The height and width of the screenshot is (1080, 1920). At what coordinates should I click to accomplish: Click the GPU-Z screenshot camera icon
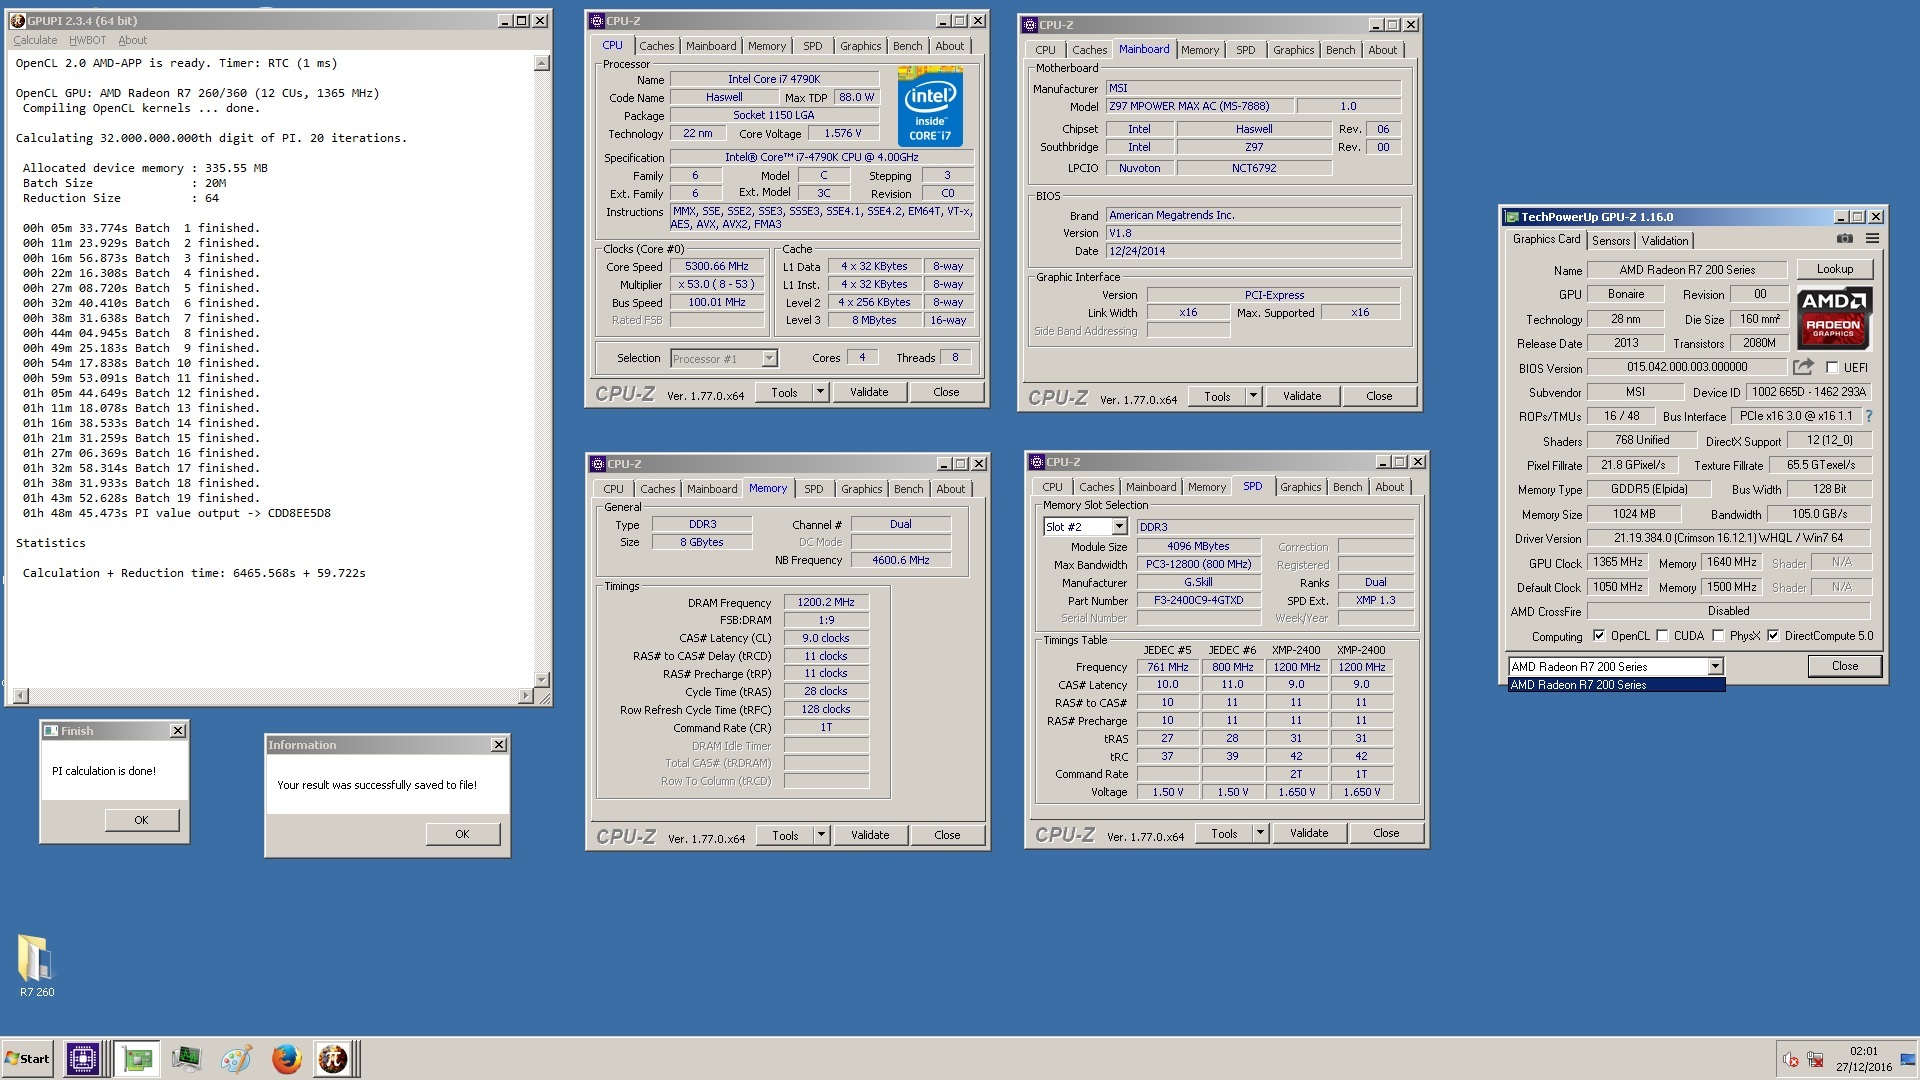1845,239
